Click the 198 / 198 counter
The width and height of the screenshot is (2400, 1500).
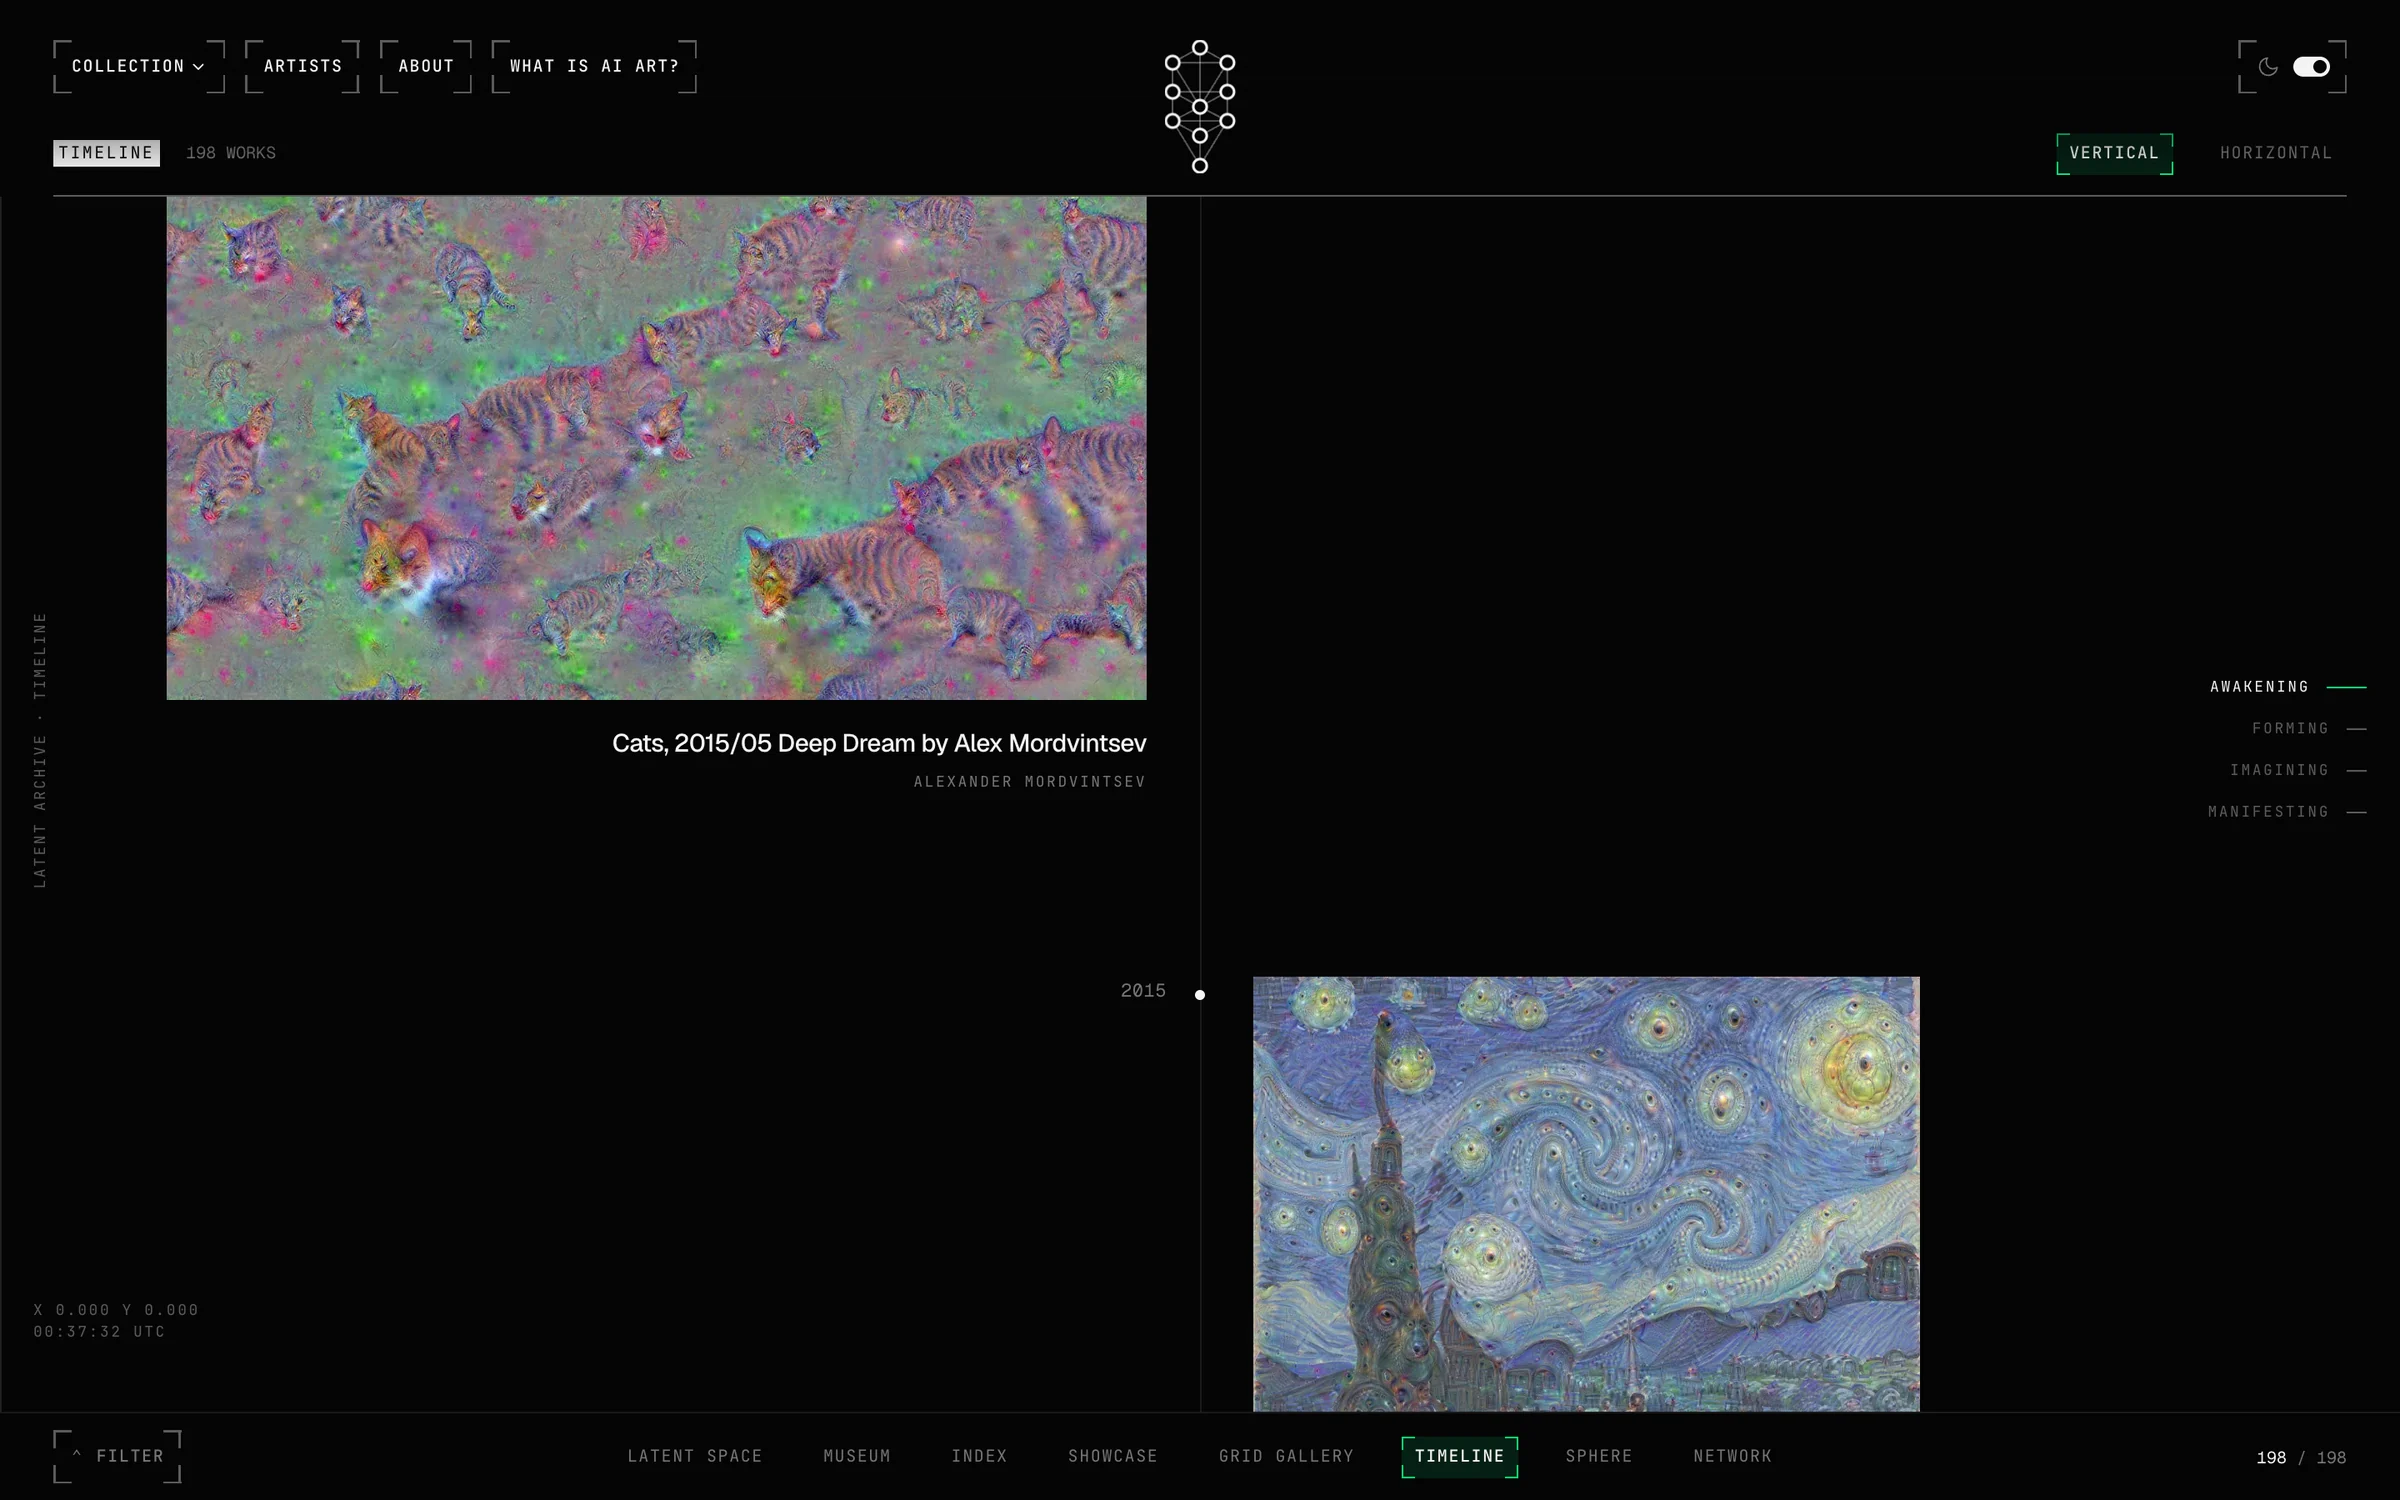coord(2301,1458)
